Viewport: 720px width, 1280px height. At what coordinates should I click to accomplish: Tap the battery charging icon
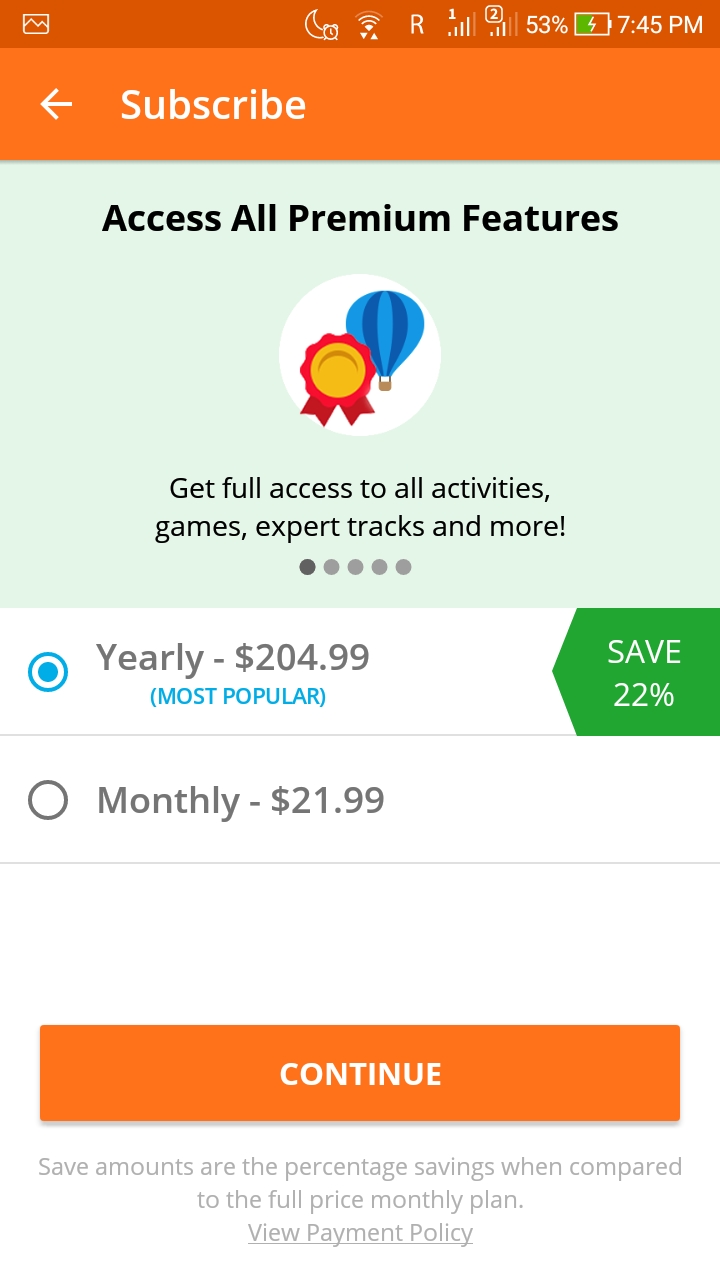[592, 25]
